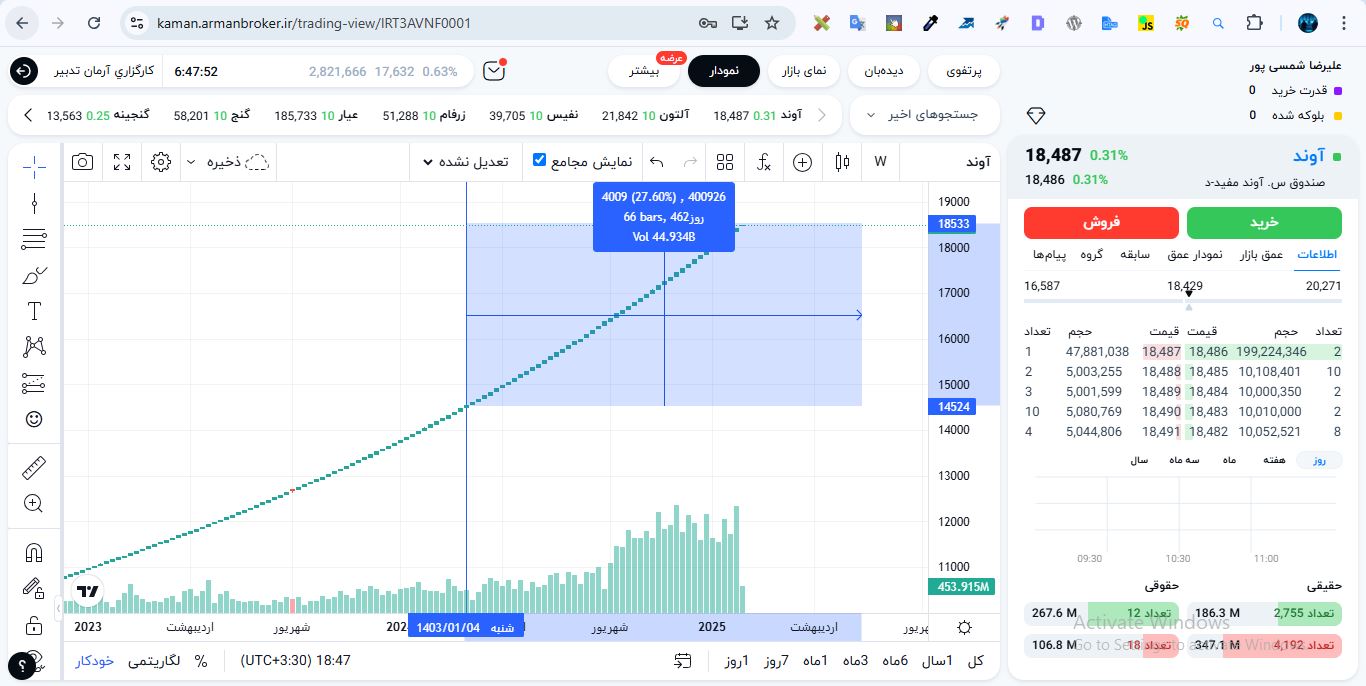1366x686 pixels.
Task: Select the crosshair cursor tool
Action: 34,166
